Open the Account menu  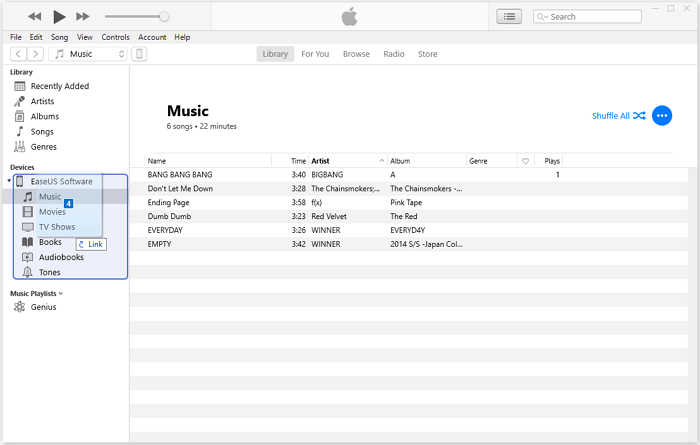point(152,37)
